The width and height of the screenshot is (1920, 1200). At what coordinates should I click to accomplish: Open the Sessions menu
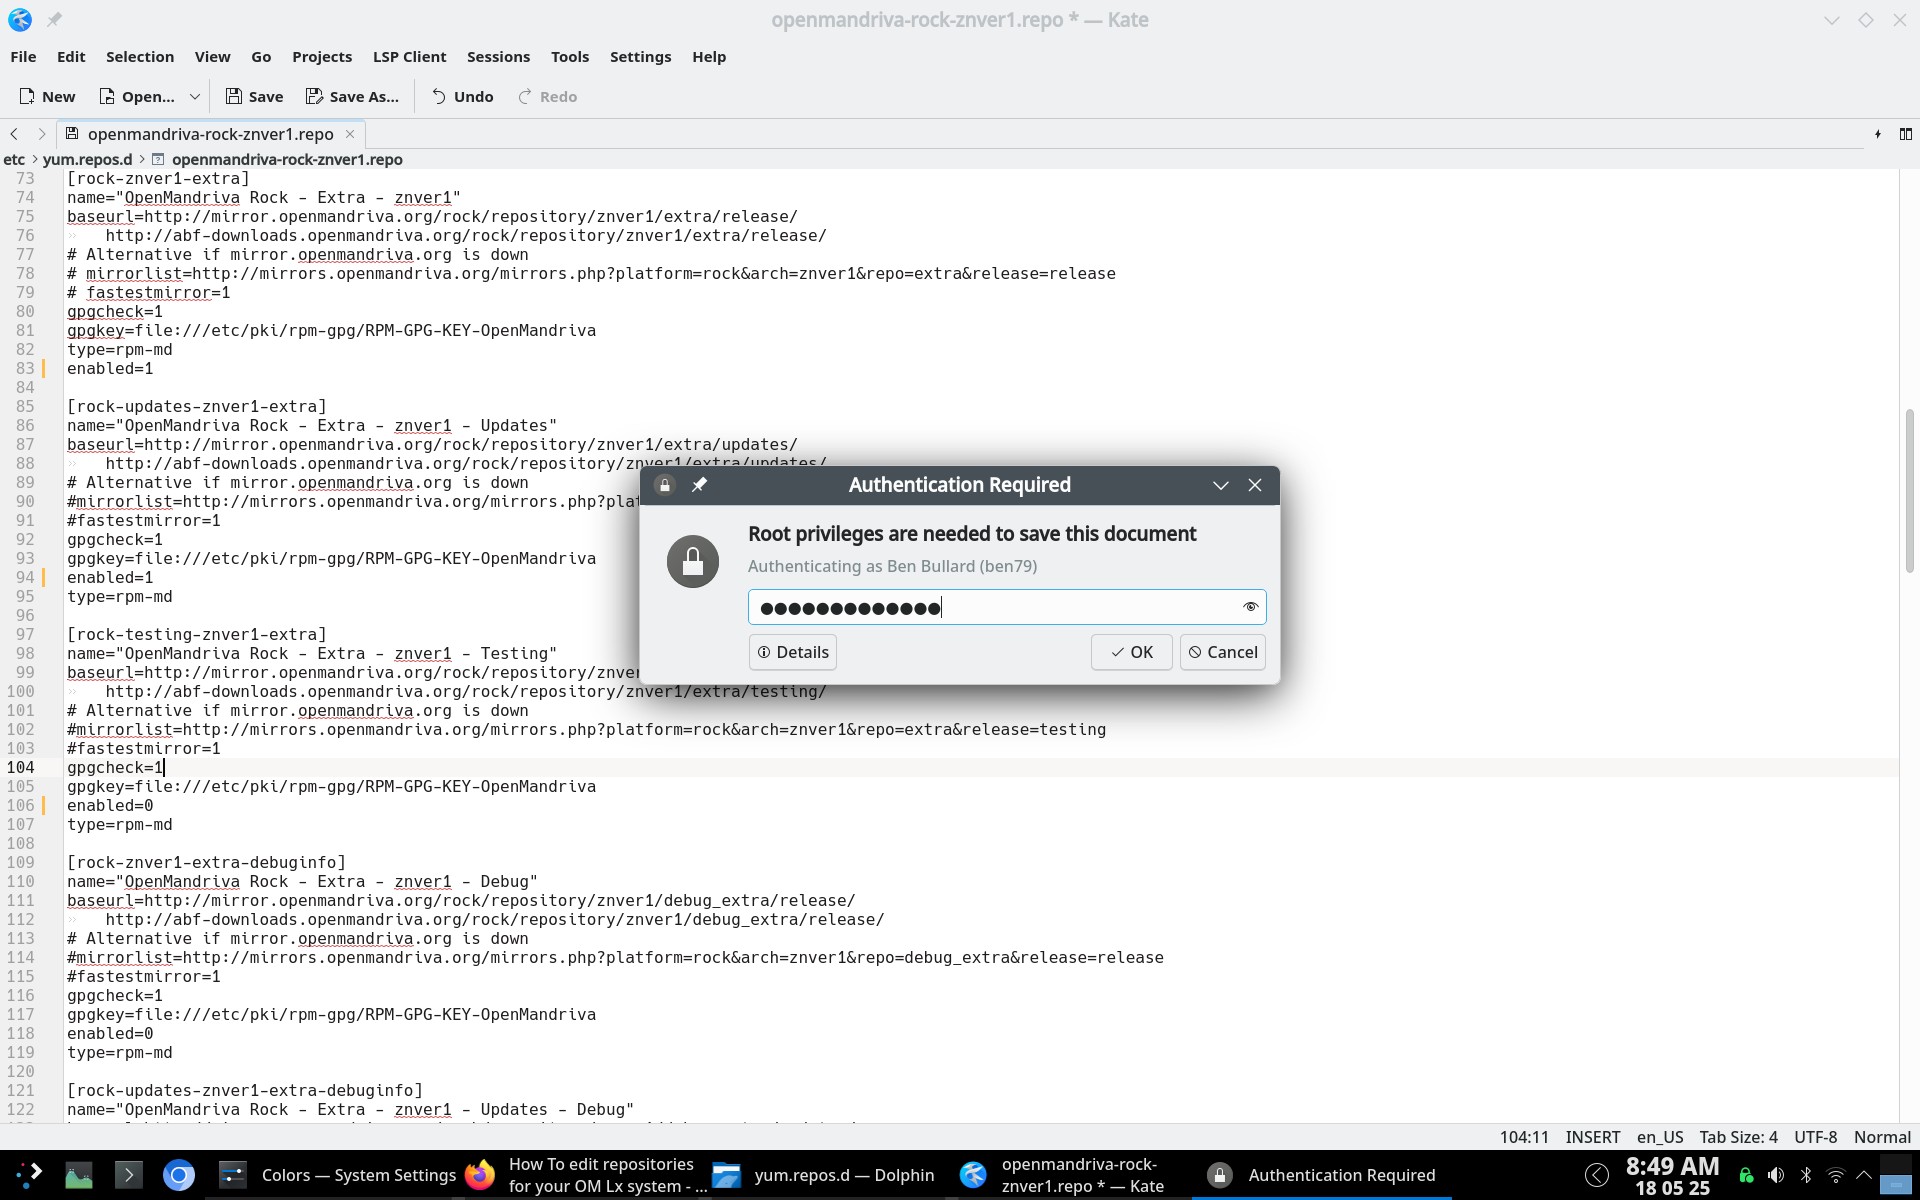point(498,57)
